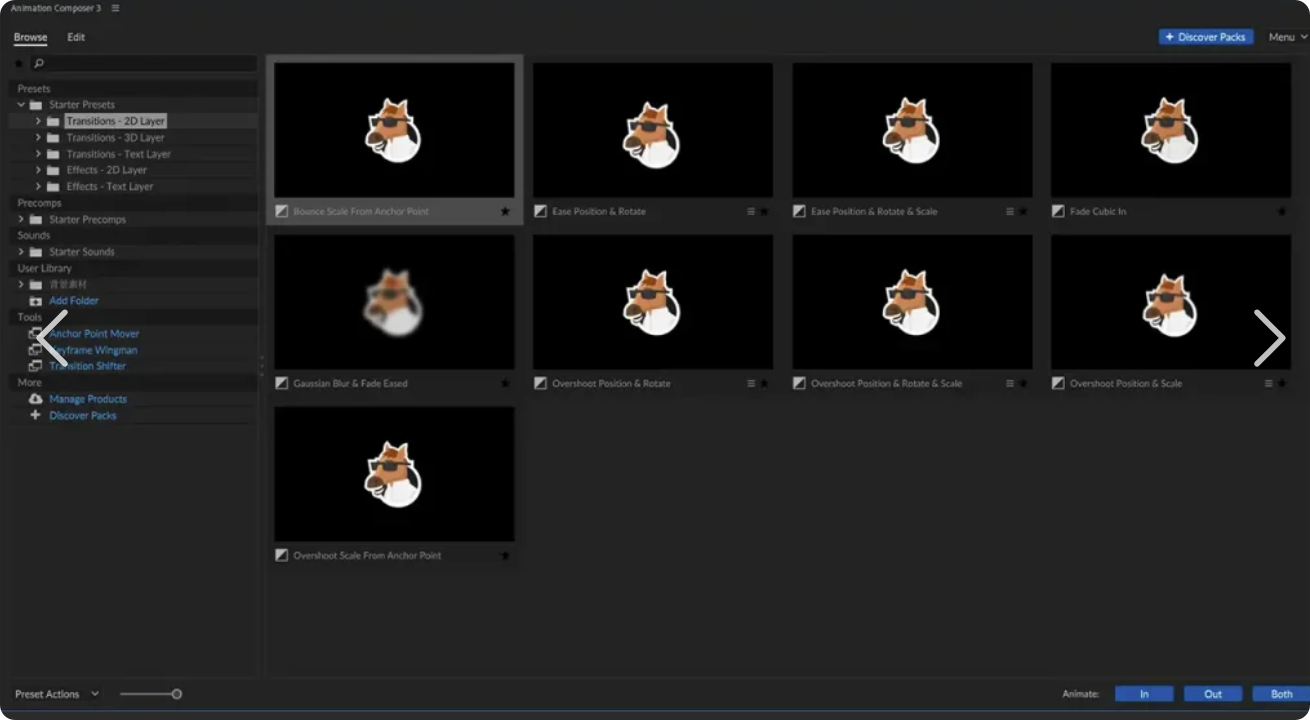
Task: Open the Keyframe Wingman tool link
Action: pos(94,350)
